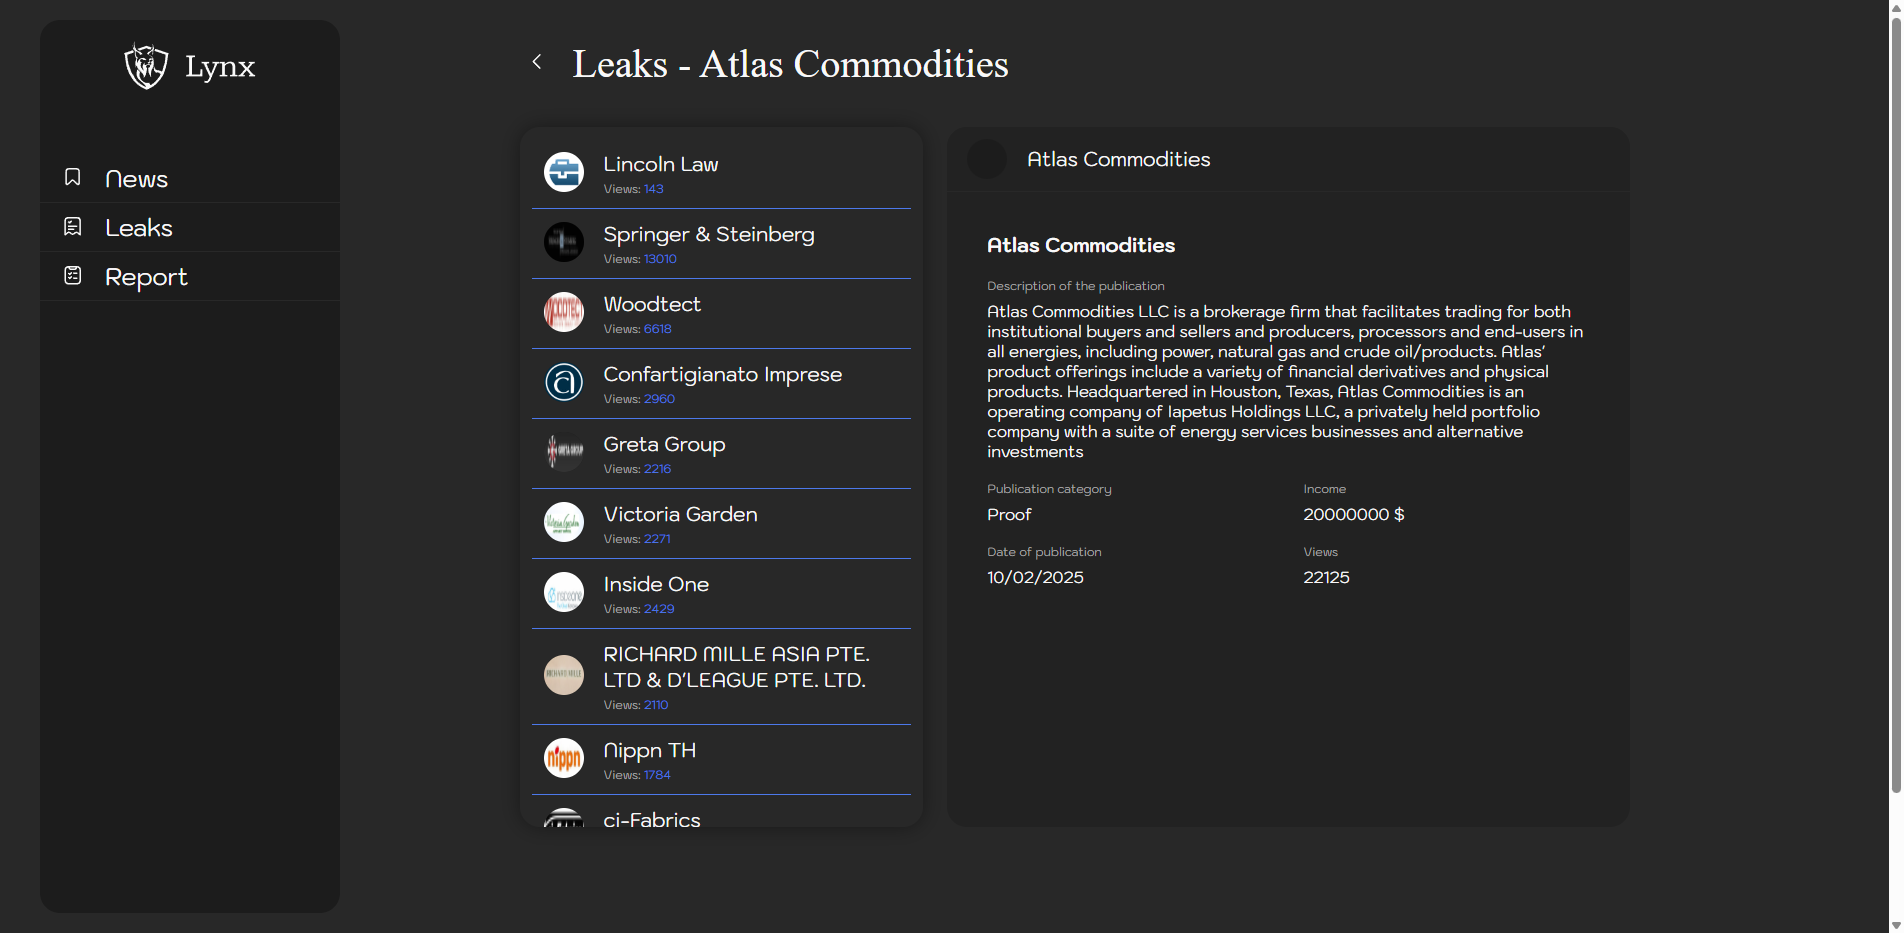The image size is (1904, 933).
Task: Click the Lincoln Law briefcase logo
Action: (564, 172)
